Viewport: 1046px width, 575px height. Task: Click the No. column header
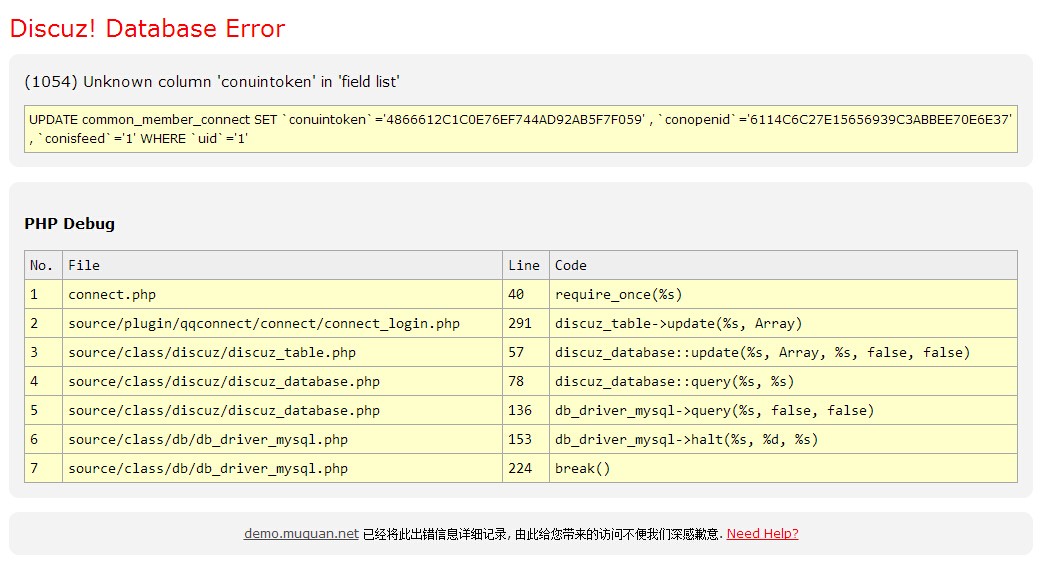[42, 265]
